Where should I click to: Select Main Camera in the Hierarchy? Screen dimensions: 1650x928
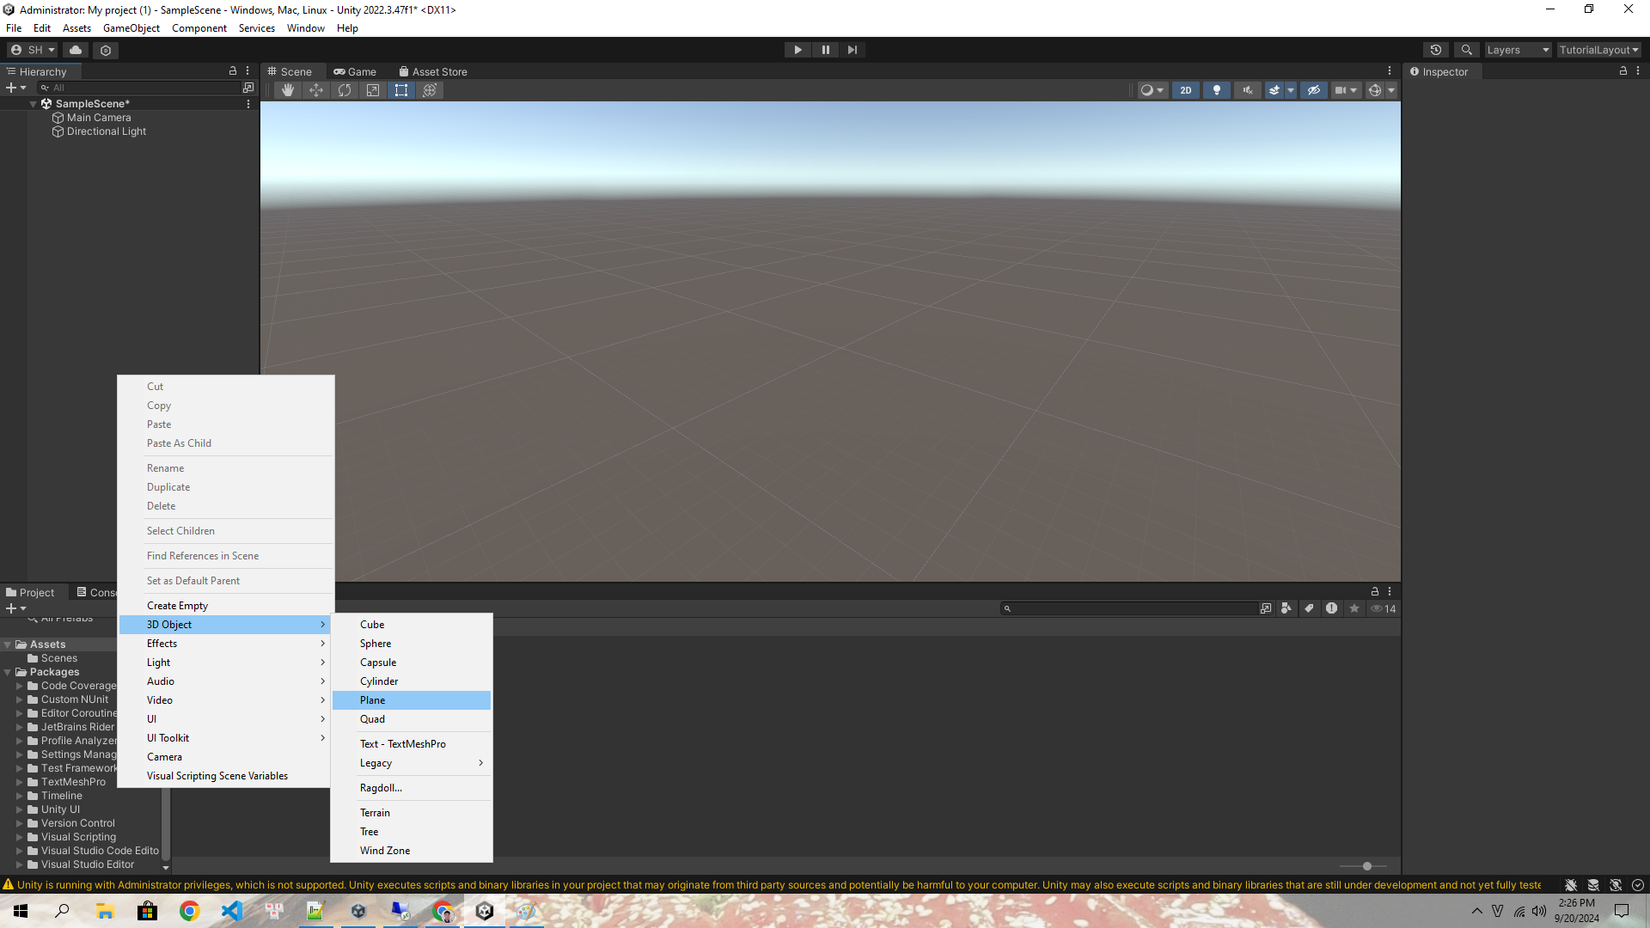pyautogui.click(x=99, y=118)
